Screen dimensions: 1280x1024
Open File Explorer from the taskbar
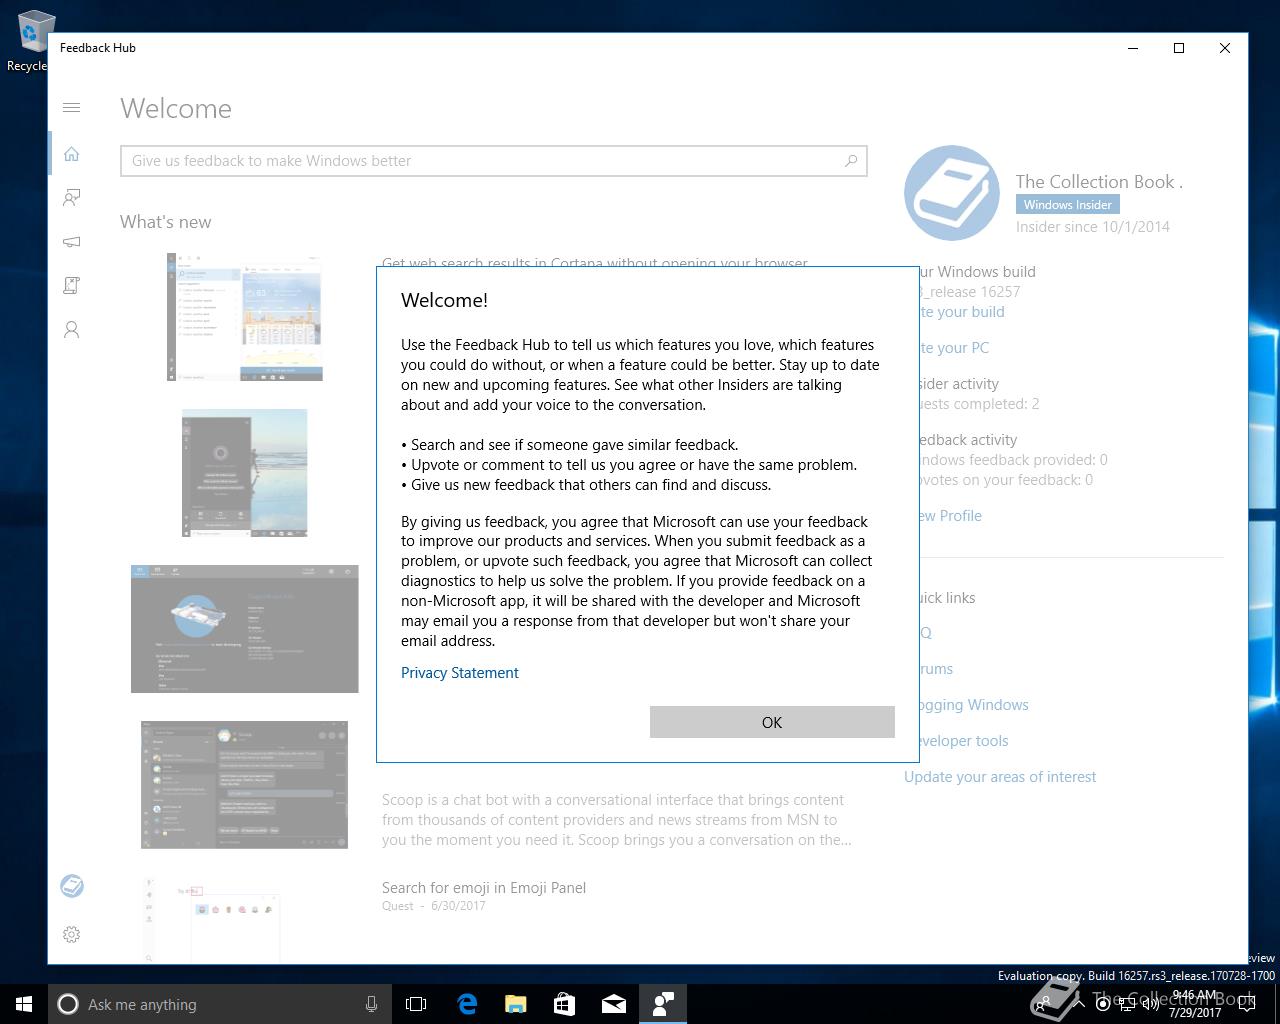[515, 1004]
